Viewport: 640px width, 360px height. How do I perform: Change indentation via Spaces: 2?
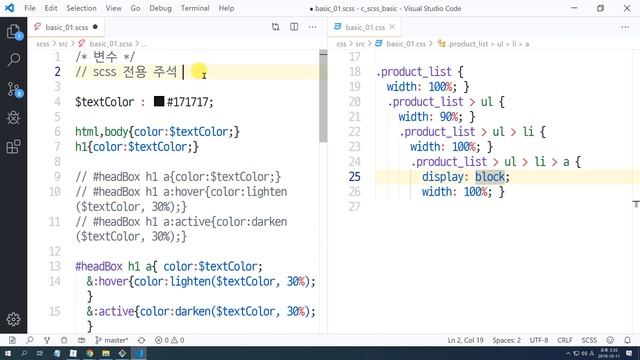(x=506, y=340)
